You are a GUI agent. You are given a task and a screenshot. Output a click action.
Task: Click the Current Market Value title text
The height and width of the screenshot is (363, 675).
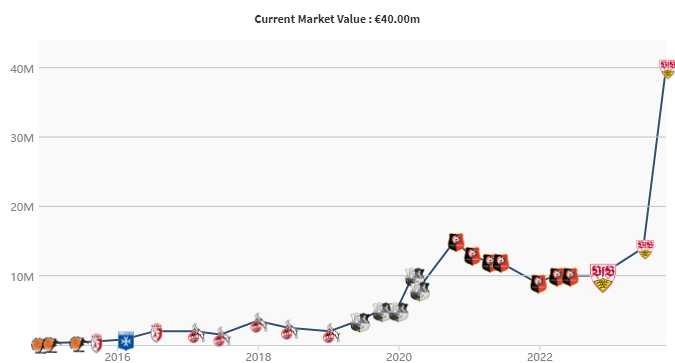tap(337, 19)
